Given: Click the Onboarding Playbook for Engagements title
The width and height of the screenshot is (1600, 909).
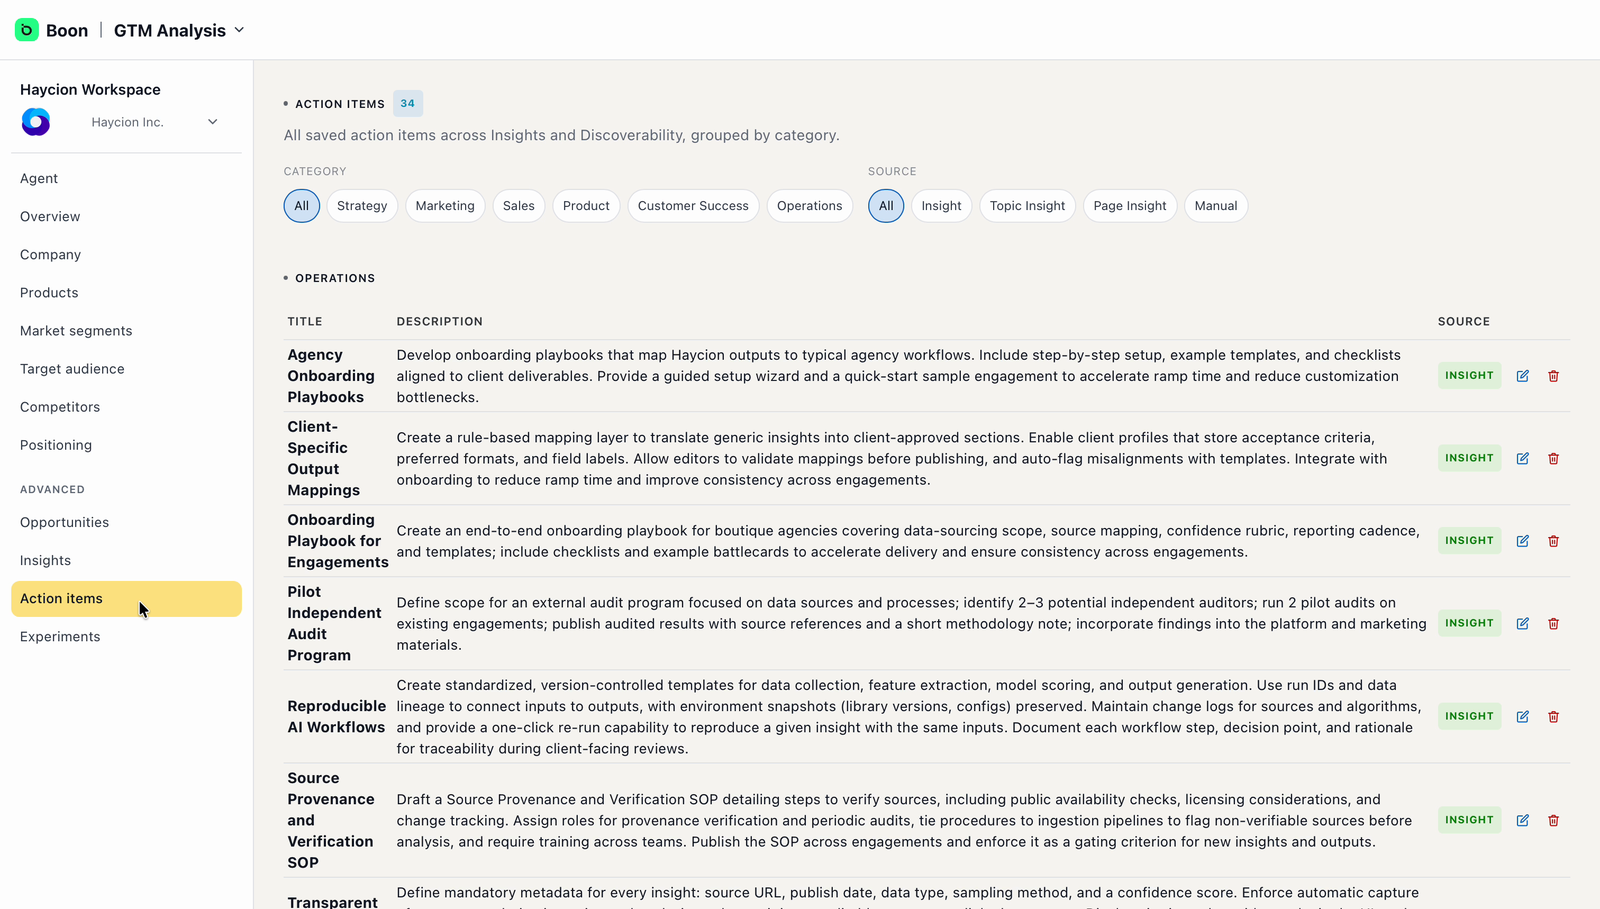Looking at the screenshot, I should (x=338, y=541).
